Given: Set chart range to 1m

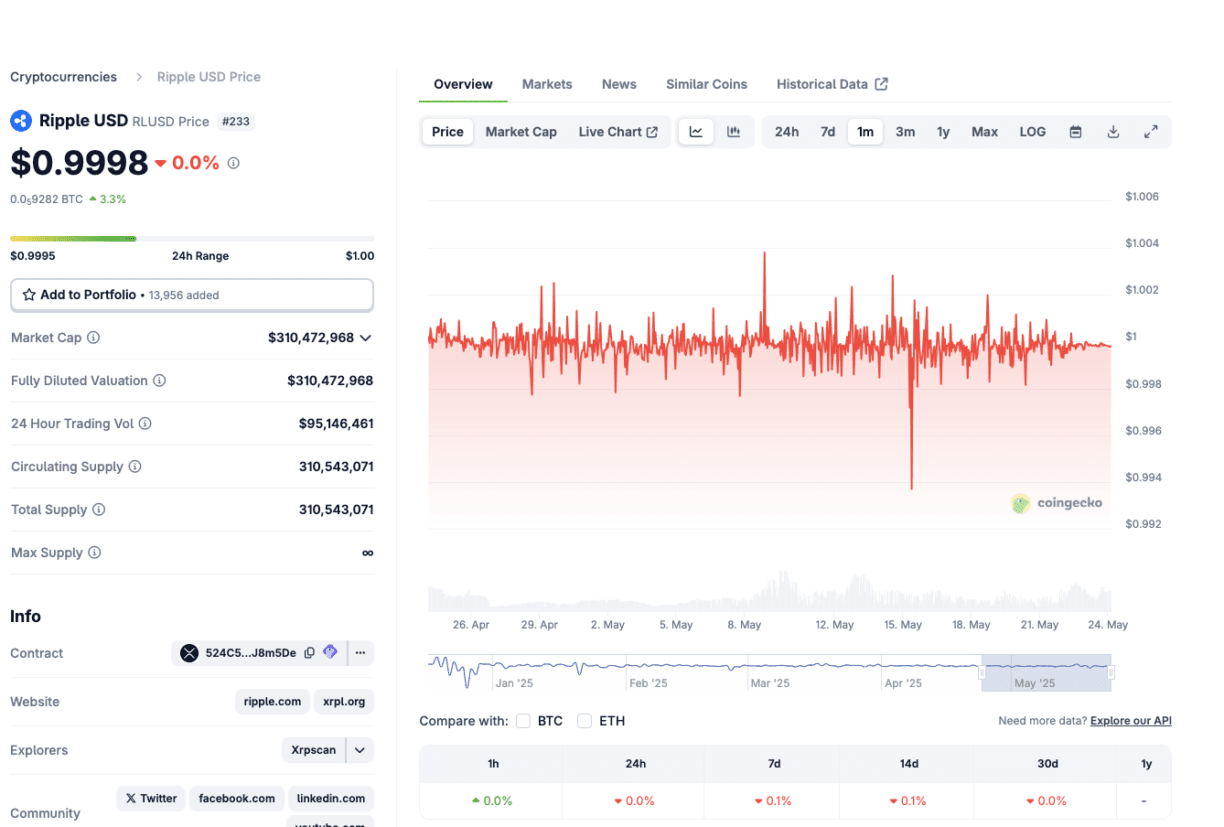Looking at the screenshot, I should click(x=865, y=132).
